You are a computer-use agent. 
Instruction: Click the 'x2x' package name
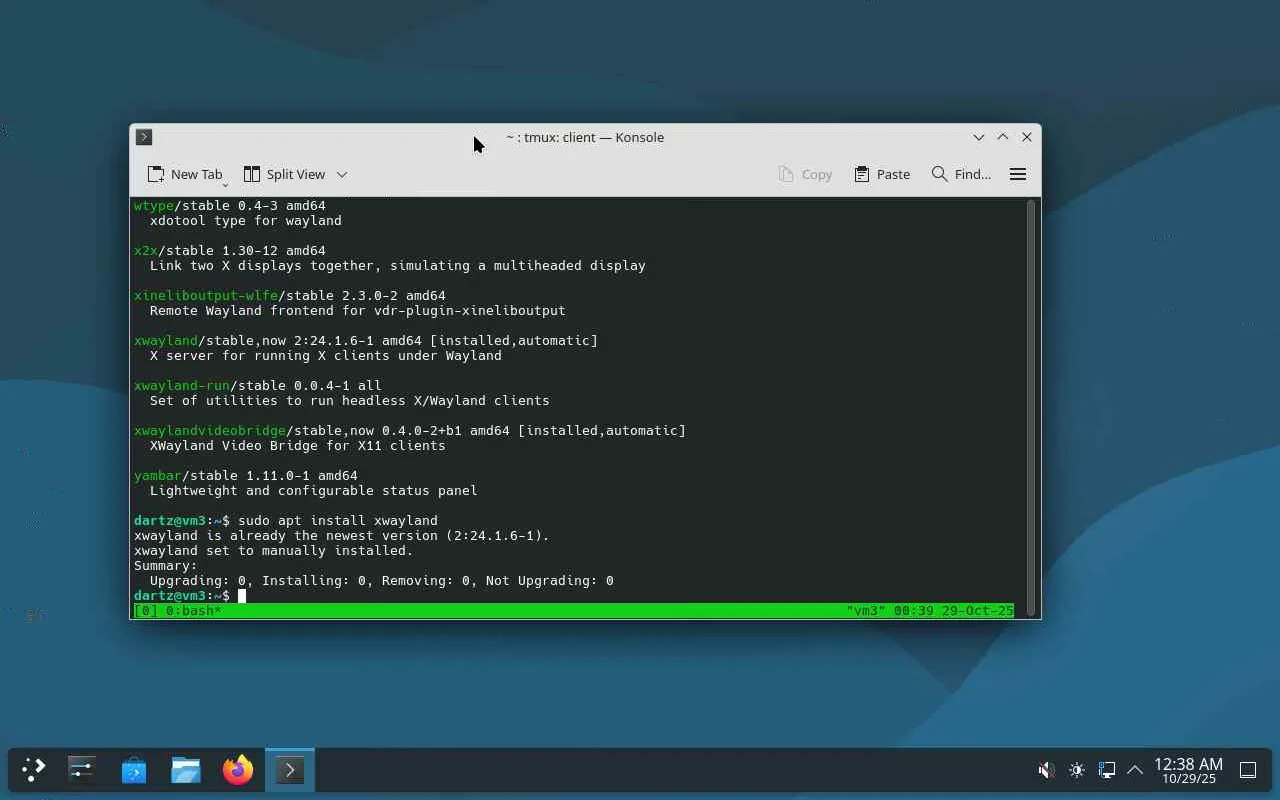point(146,251)
